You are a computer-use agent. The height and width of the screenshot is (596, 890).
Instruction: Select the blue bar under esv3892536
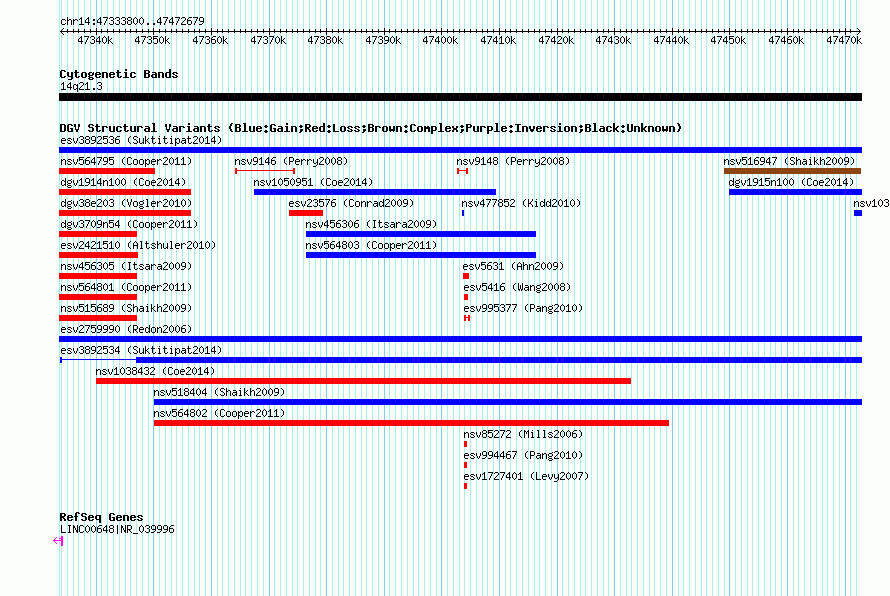click(460, 150)
